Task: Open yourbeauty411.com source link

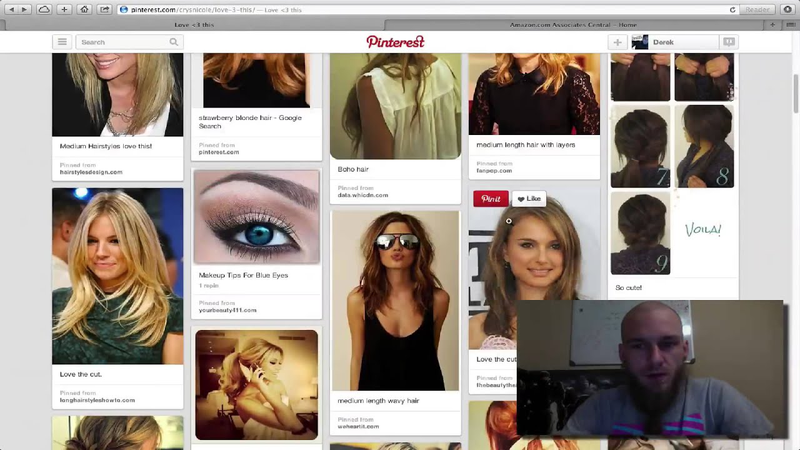Action: click(228, 310)
